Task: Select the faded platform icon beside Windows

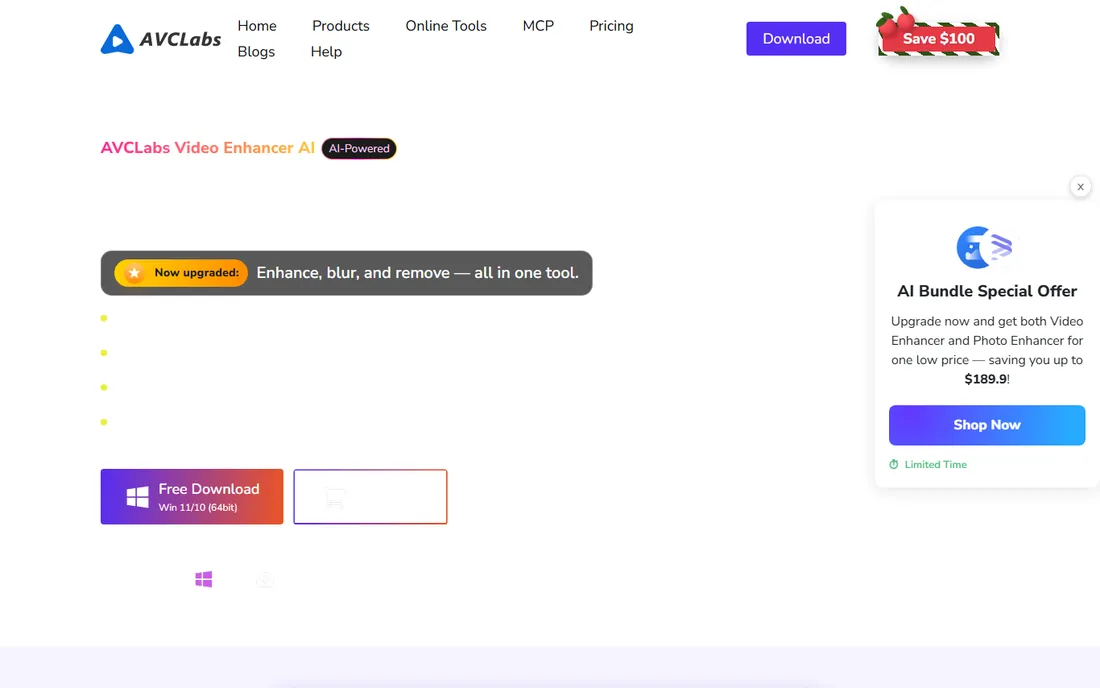Action: tap(264, 579)
